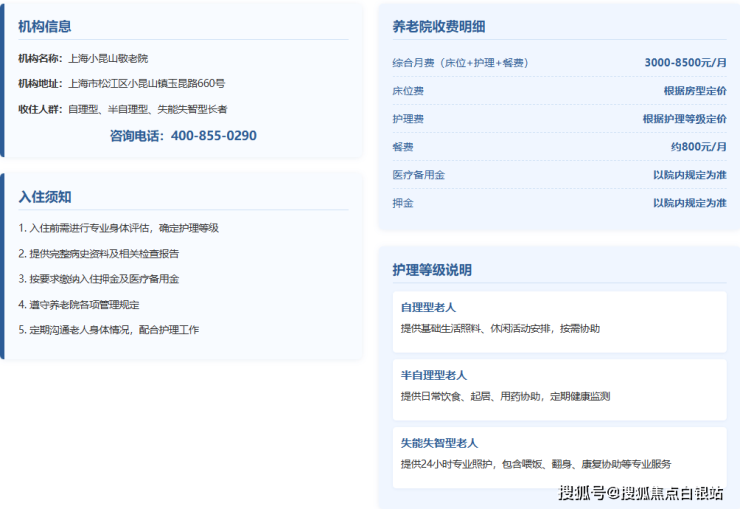Image resolution: width=740 pixels, height=509 pixels.
Task: Click the 收住人群 line listing resident types
Action: coord(123,109)
